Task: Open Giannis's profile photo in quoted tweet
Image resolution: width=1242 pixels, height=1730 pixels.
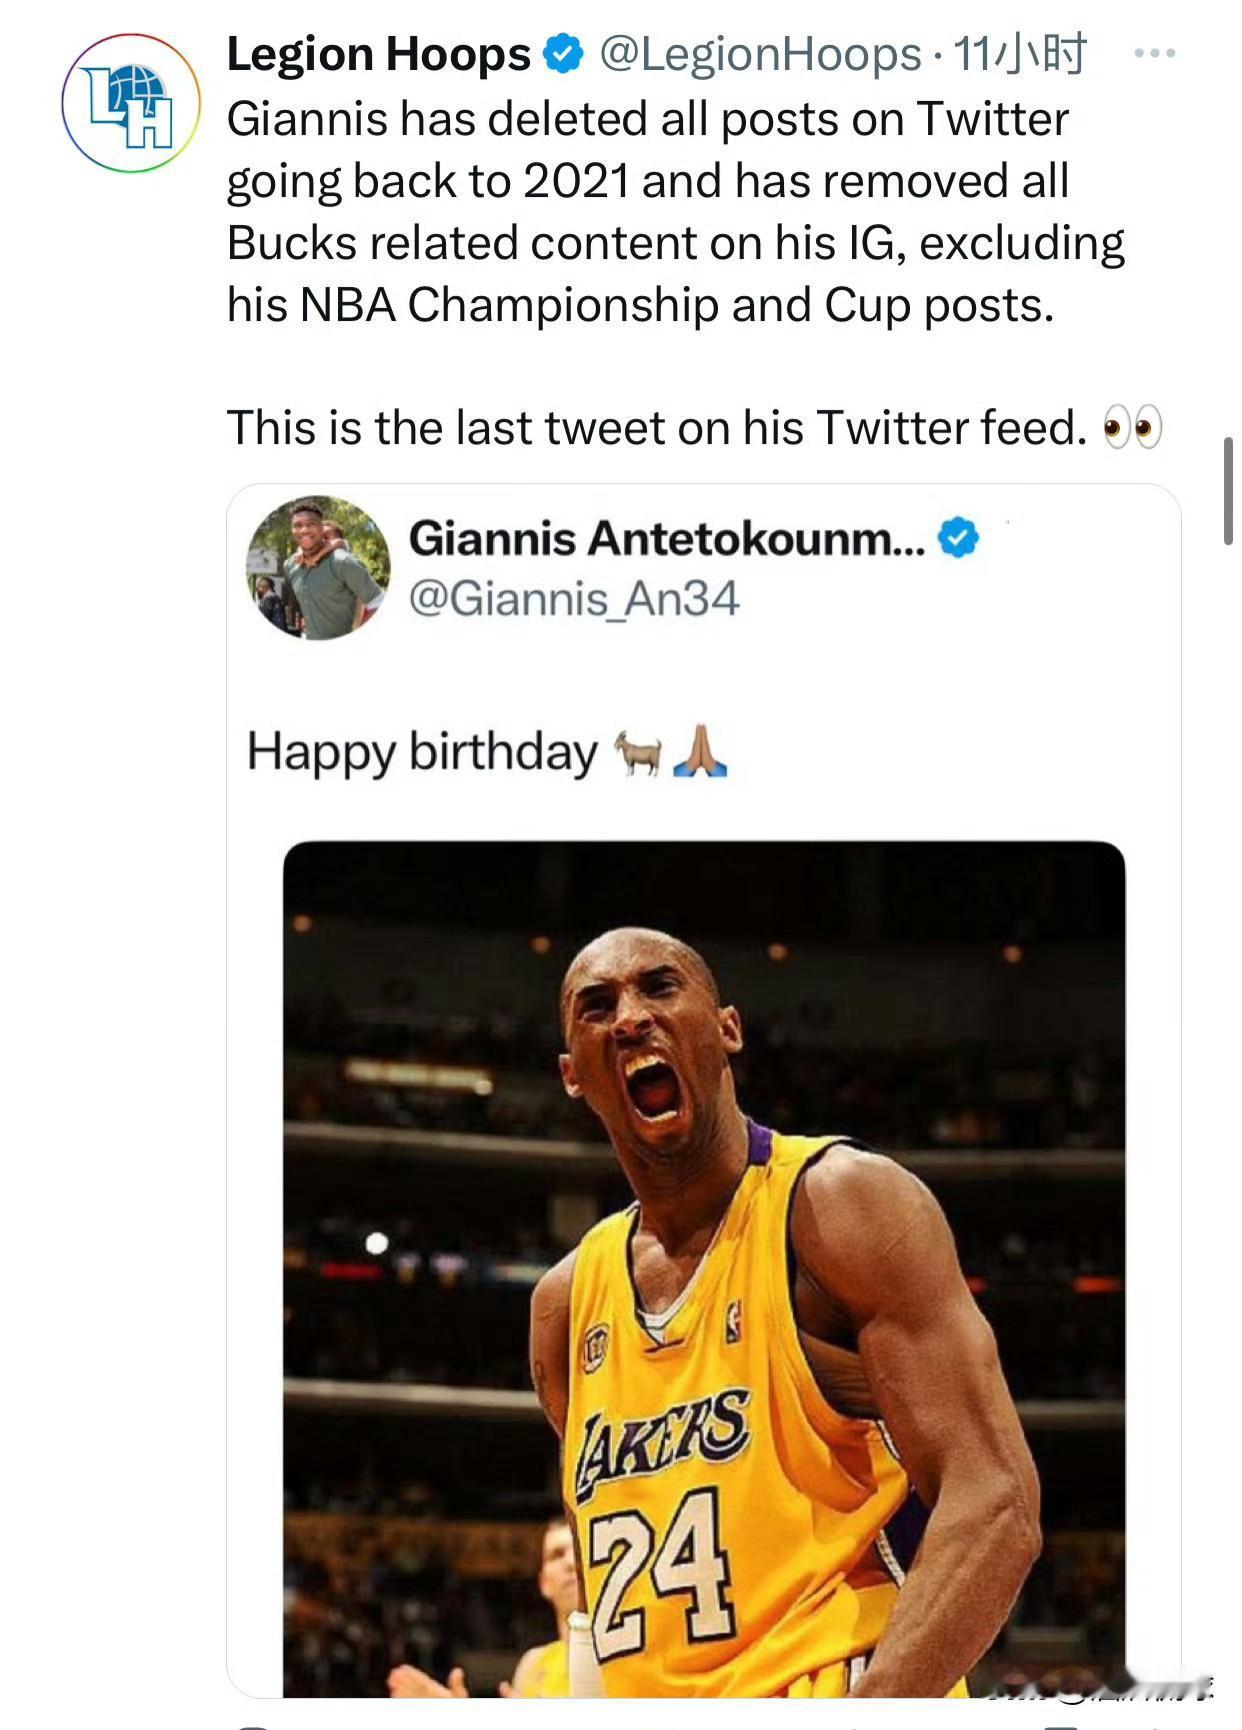Action: [318, 568]
